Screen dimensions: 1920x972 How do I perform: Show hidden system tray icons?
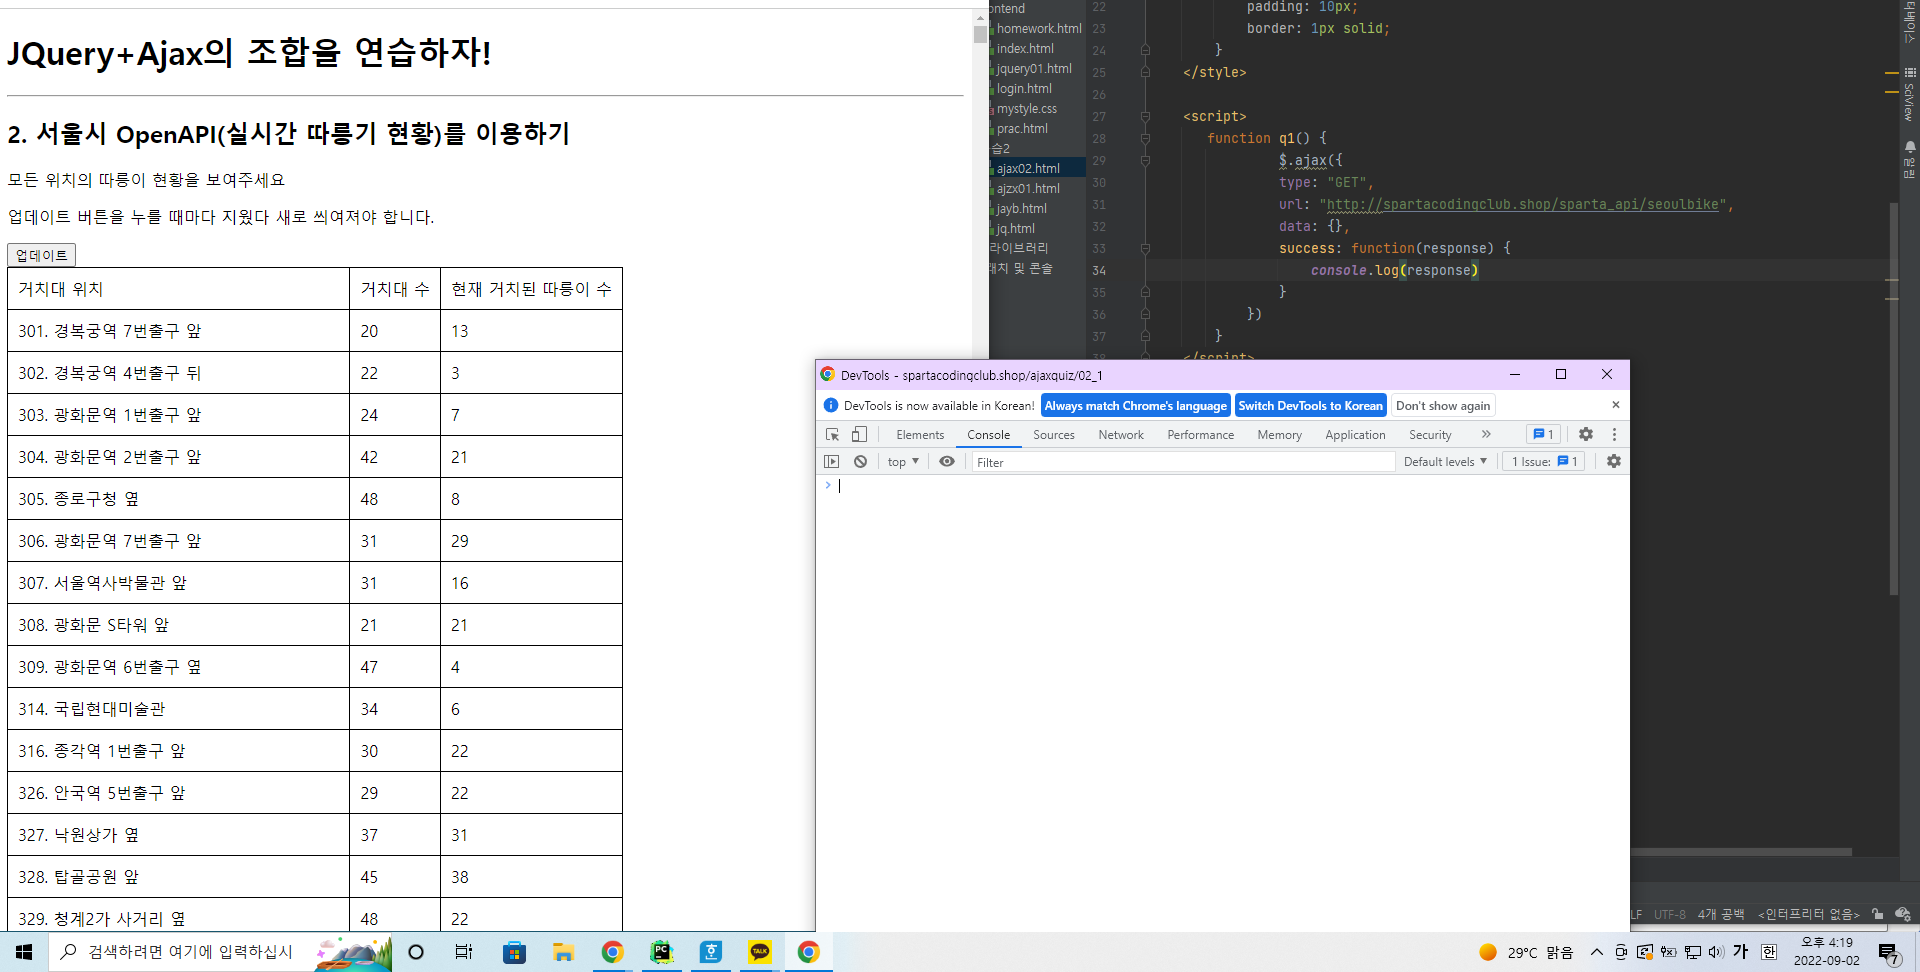click(x=1596, y=952)
